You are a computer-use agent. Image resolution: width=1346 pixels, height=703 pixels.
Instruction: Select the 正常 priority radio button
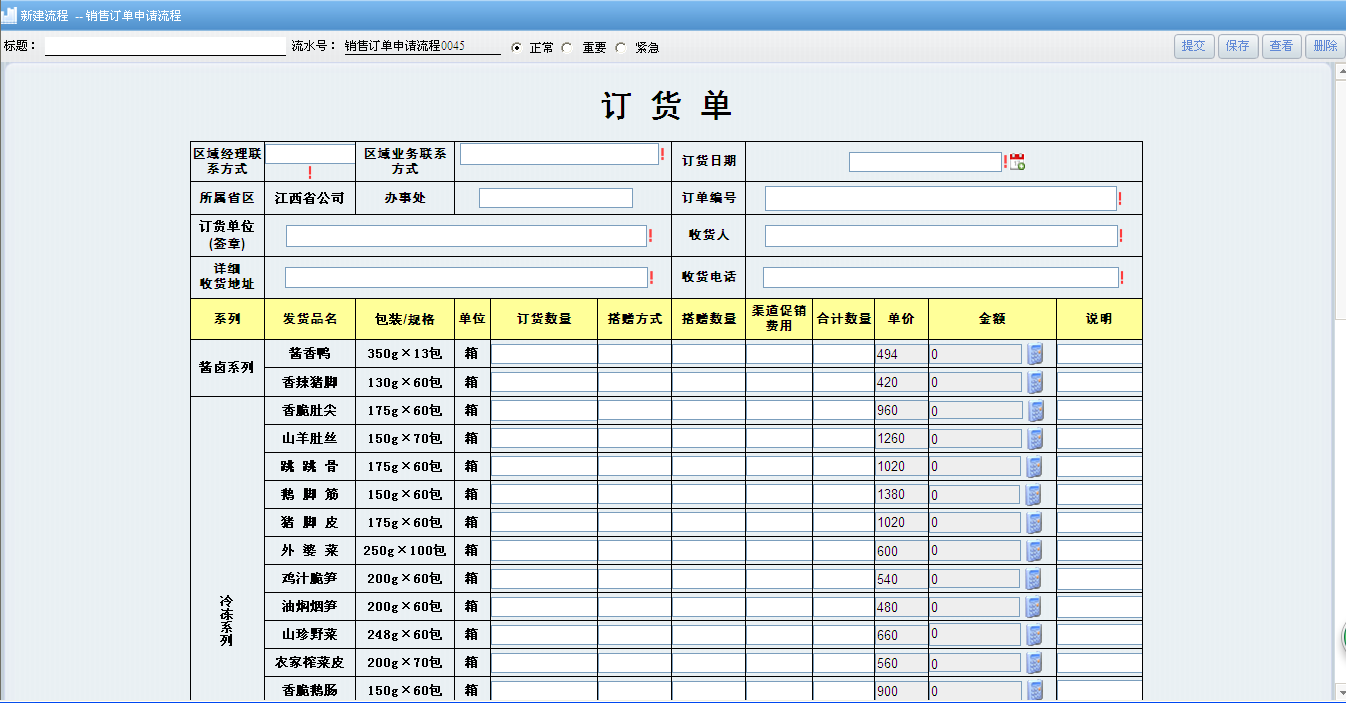coord(516,47)
